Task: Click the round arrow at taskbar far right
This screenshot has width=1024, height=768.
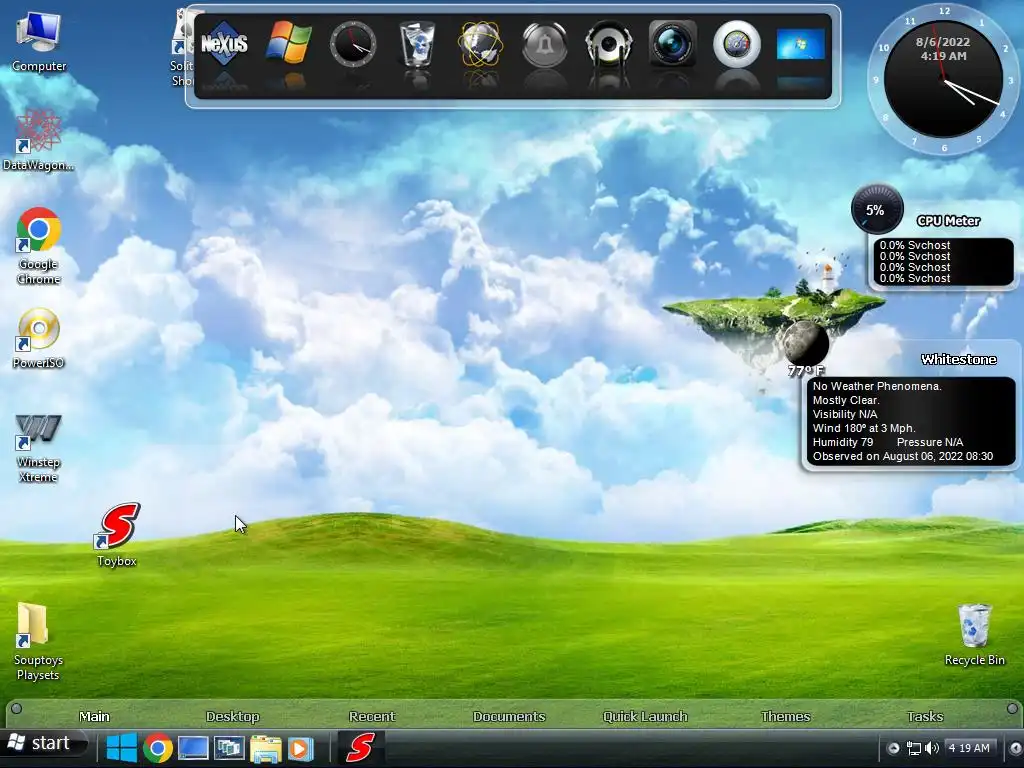Action: (1016, 748)
